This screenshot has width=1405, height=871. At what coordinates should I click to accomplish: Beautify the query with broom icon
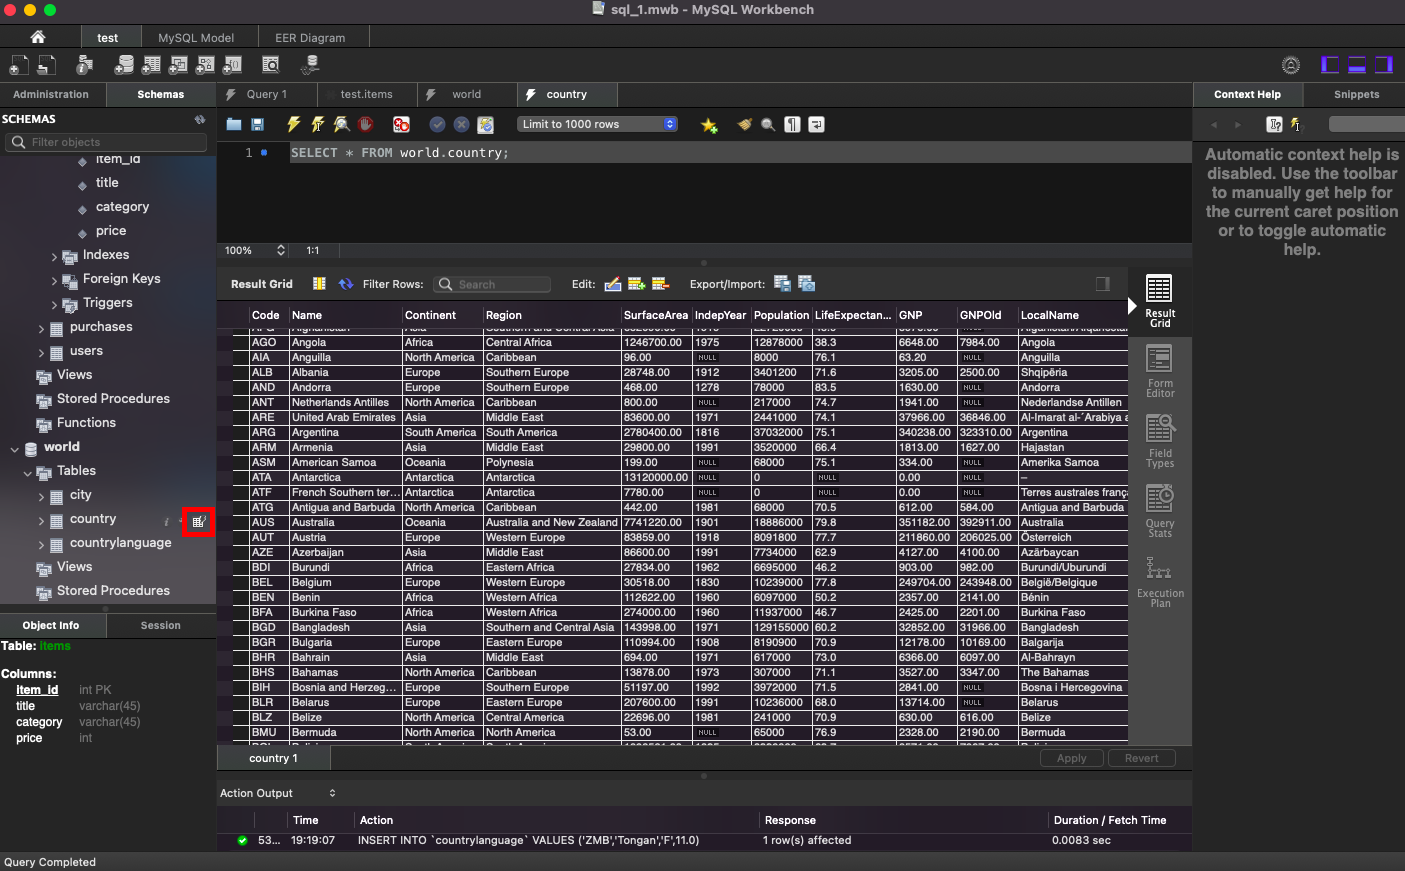pyautogui.click(x=744, y=125)
